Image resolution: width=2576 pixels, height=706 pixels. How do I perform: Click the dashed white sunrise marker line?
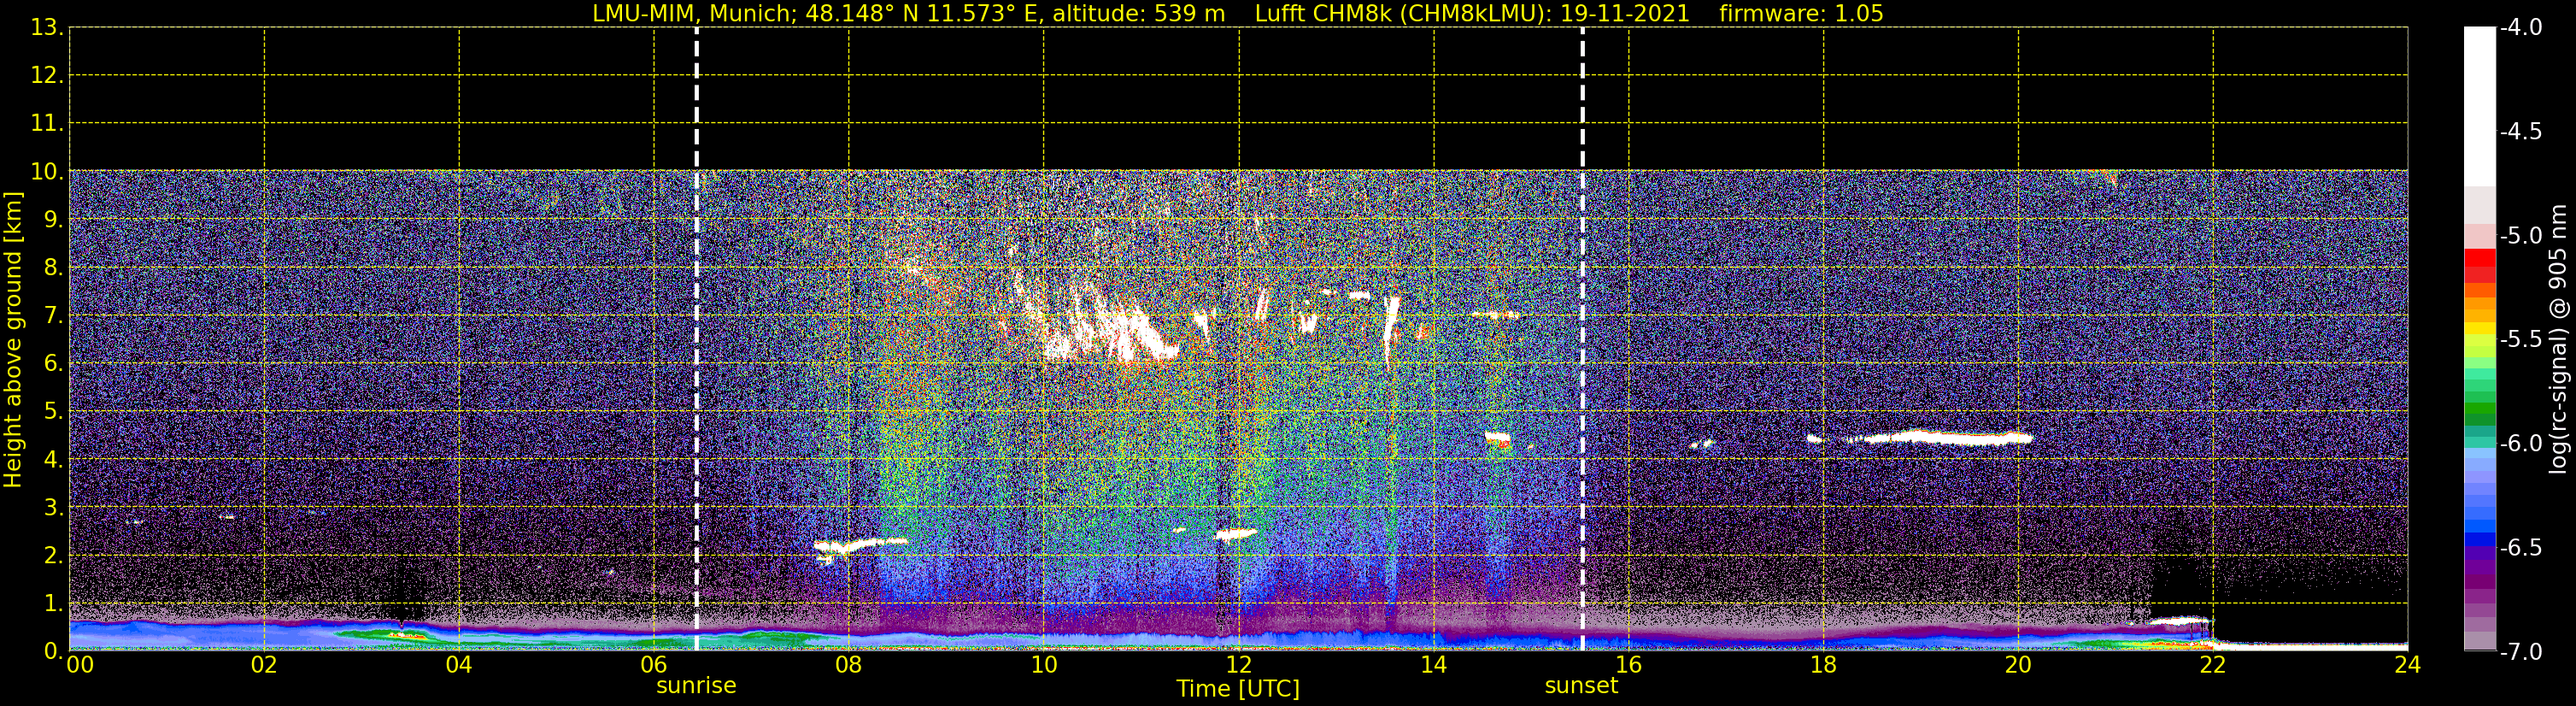click(697, 339)
